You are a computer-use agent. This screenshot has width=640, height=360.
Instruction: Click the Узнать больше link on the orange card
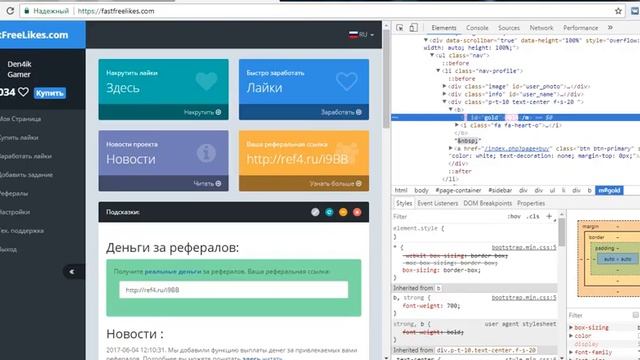point(336,184)
